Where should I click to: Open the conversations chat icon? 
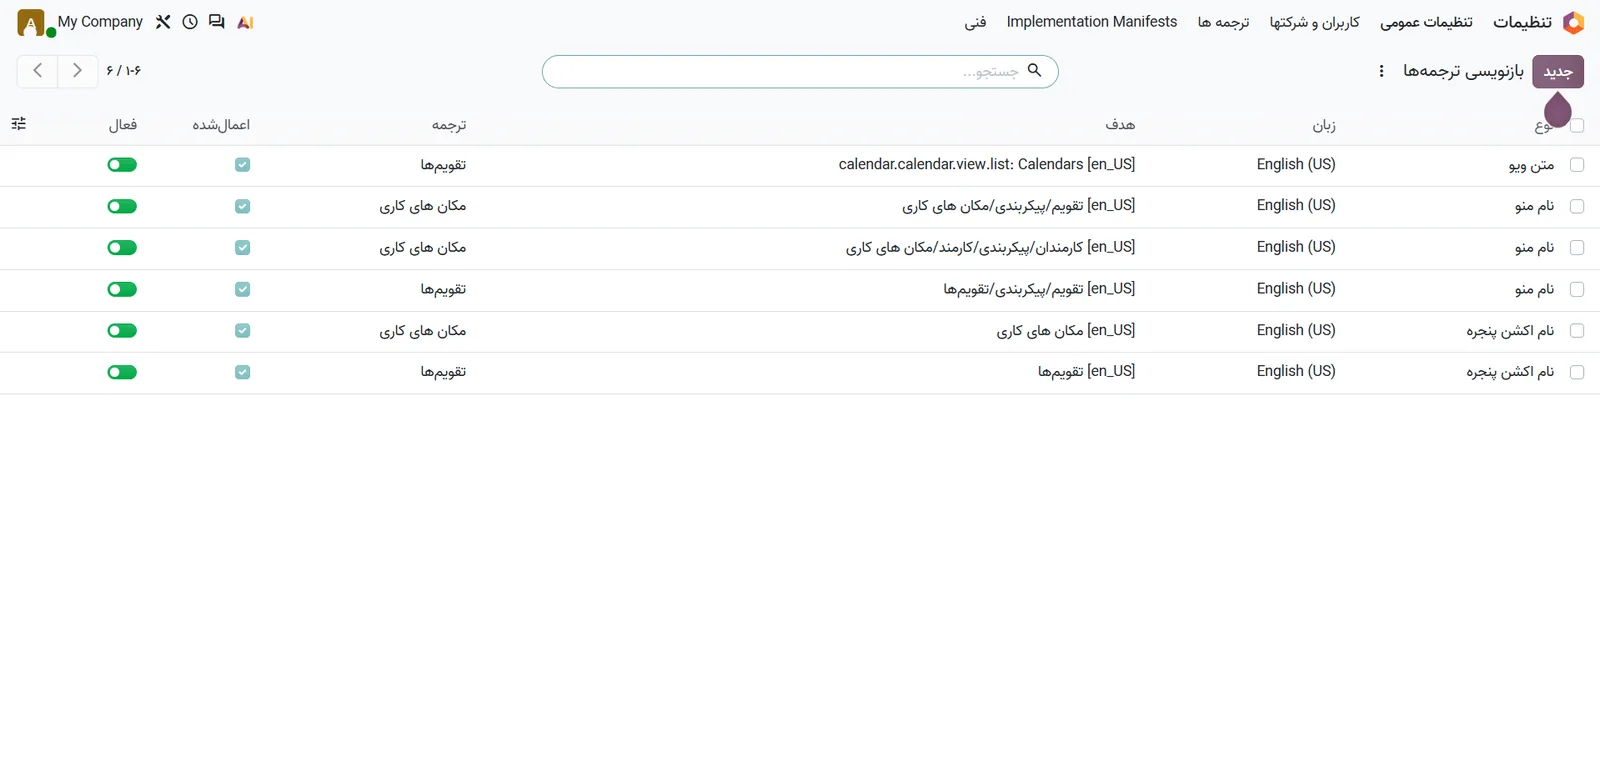coord(217,22)
